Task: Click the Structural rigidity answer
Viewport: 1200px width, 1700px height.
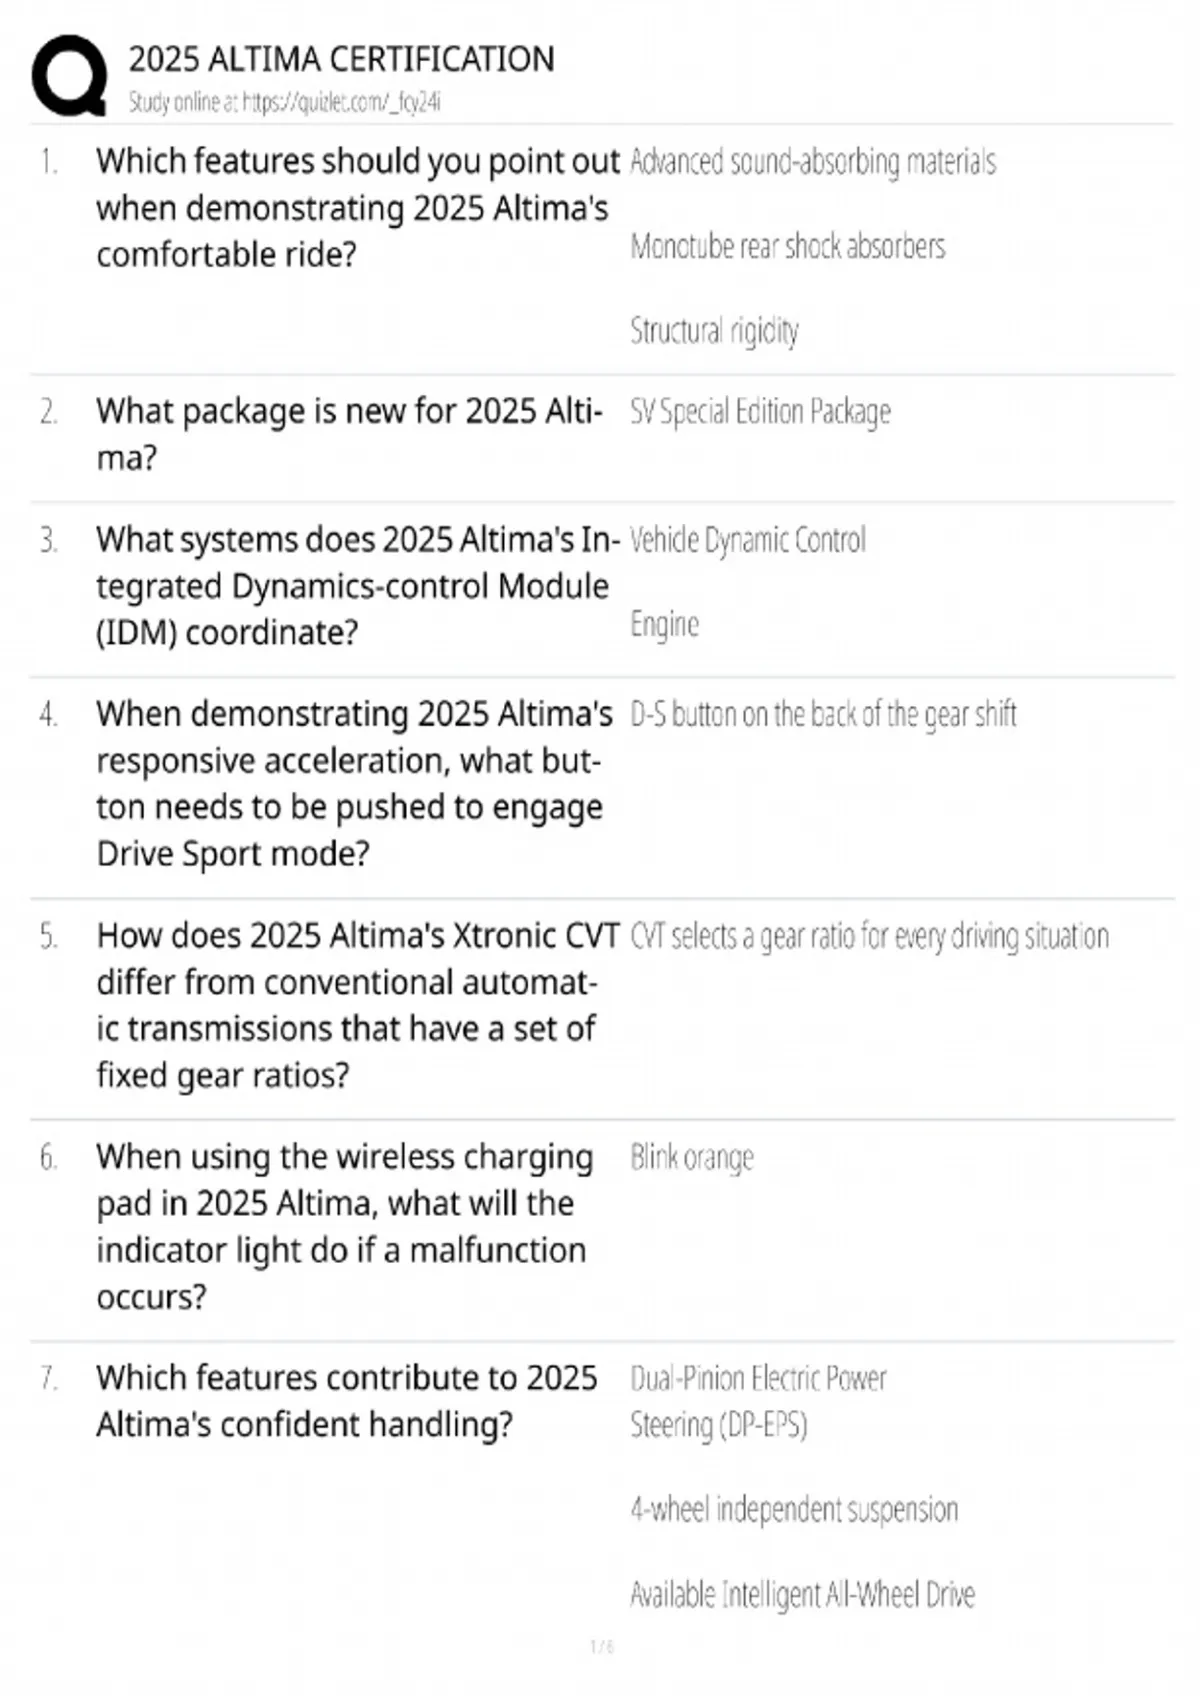Action: click(x=714, y=331)
